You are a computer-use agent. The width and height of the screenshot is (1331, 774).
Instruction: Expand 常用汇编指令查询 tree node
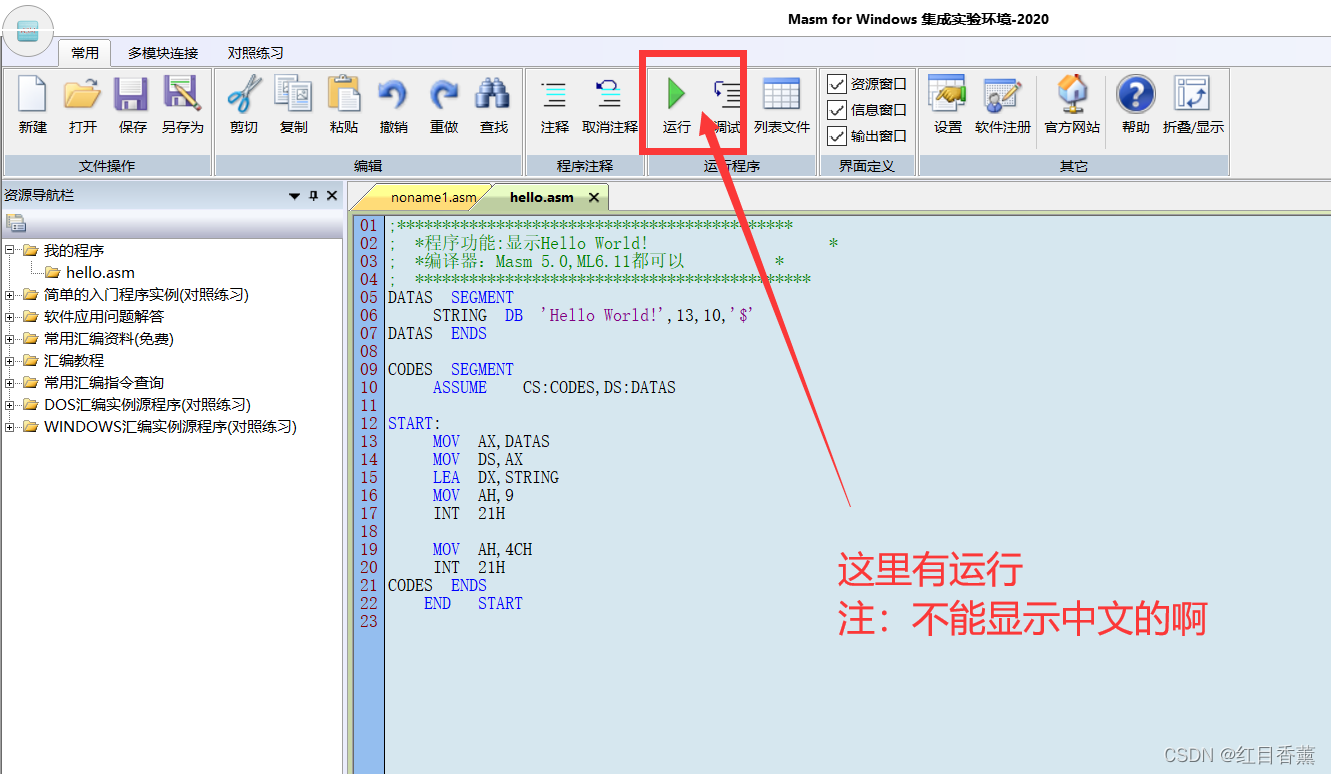tap(10, 382)
